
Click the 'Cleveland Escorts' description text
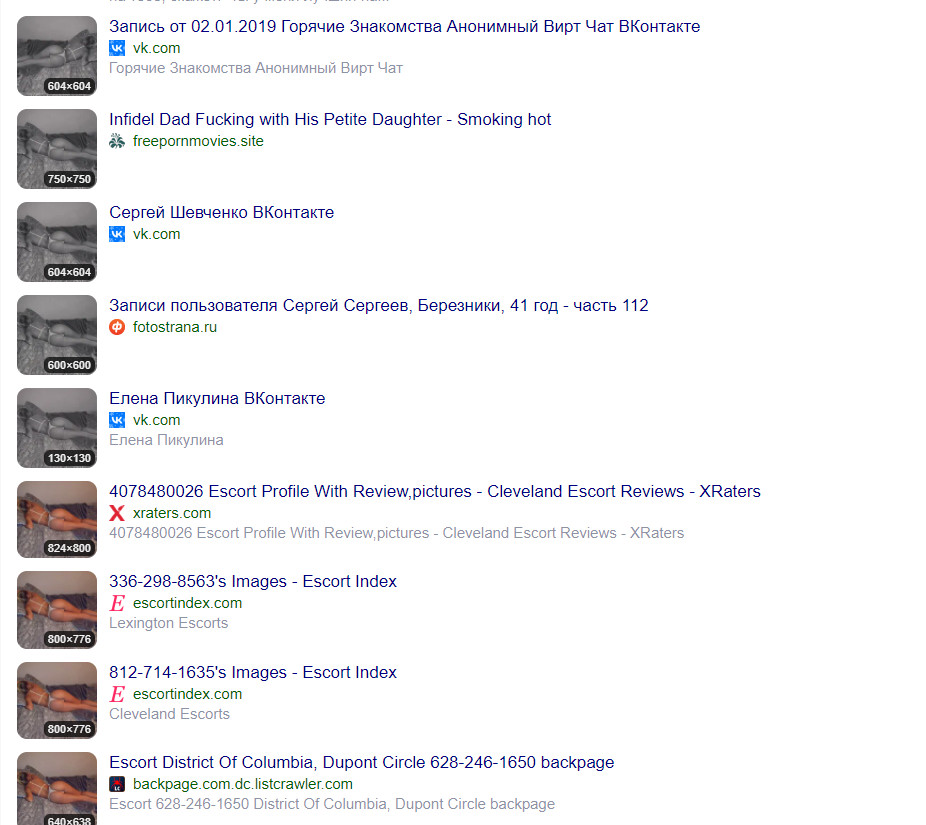click(x=169, y=714)
